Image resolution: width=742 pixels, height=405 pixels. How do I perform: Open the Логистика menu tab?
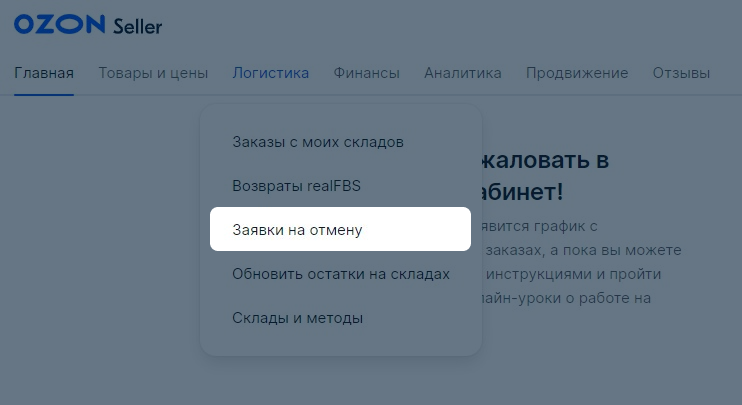(271, 73)
